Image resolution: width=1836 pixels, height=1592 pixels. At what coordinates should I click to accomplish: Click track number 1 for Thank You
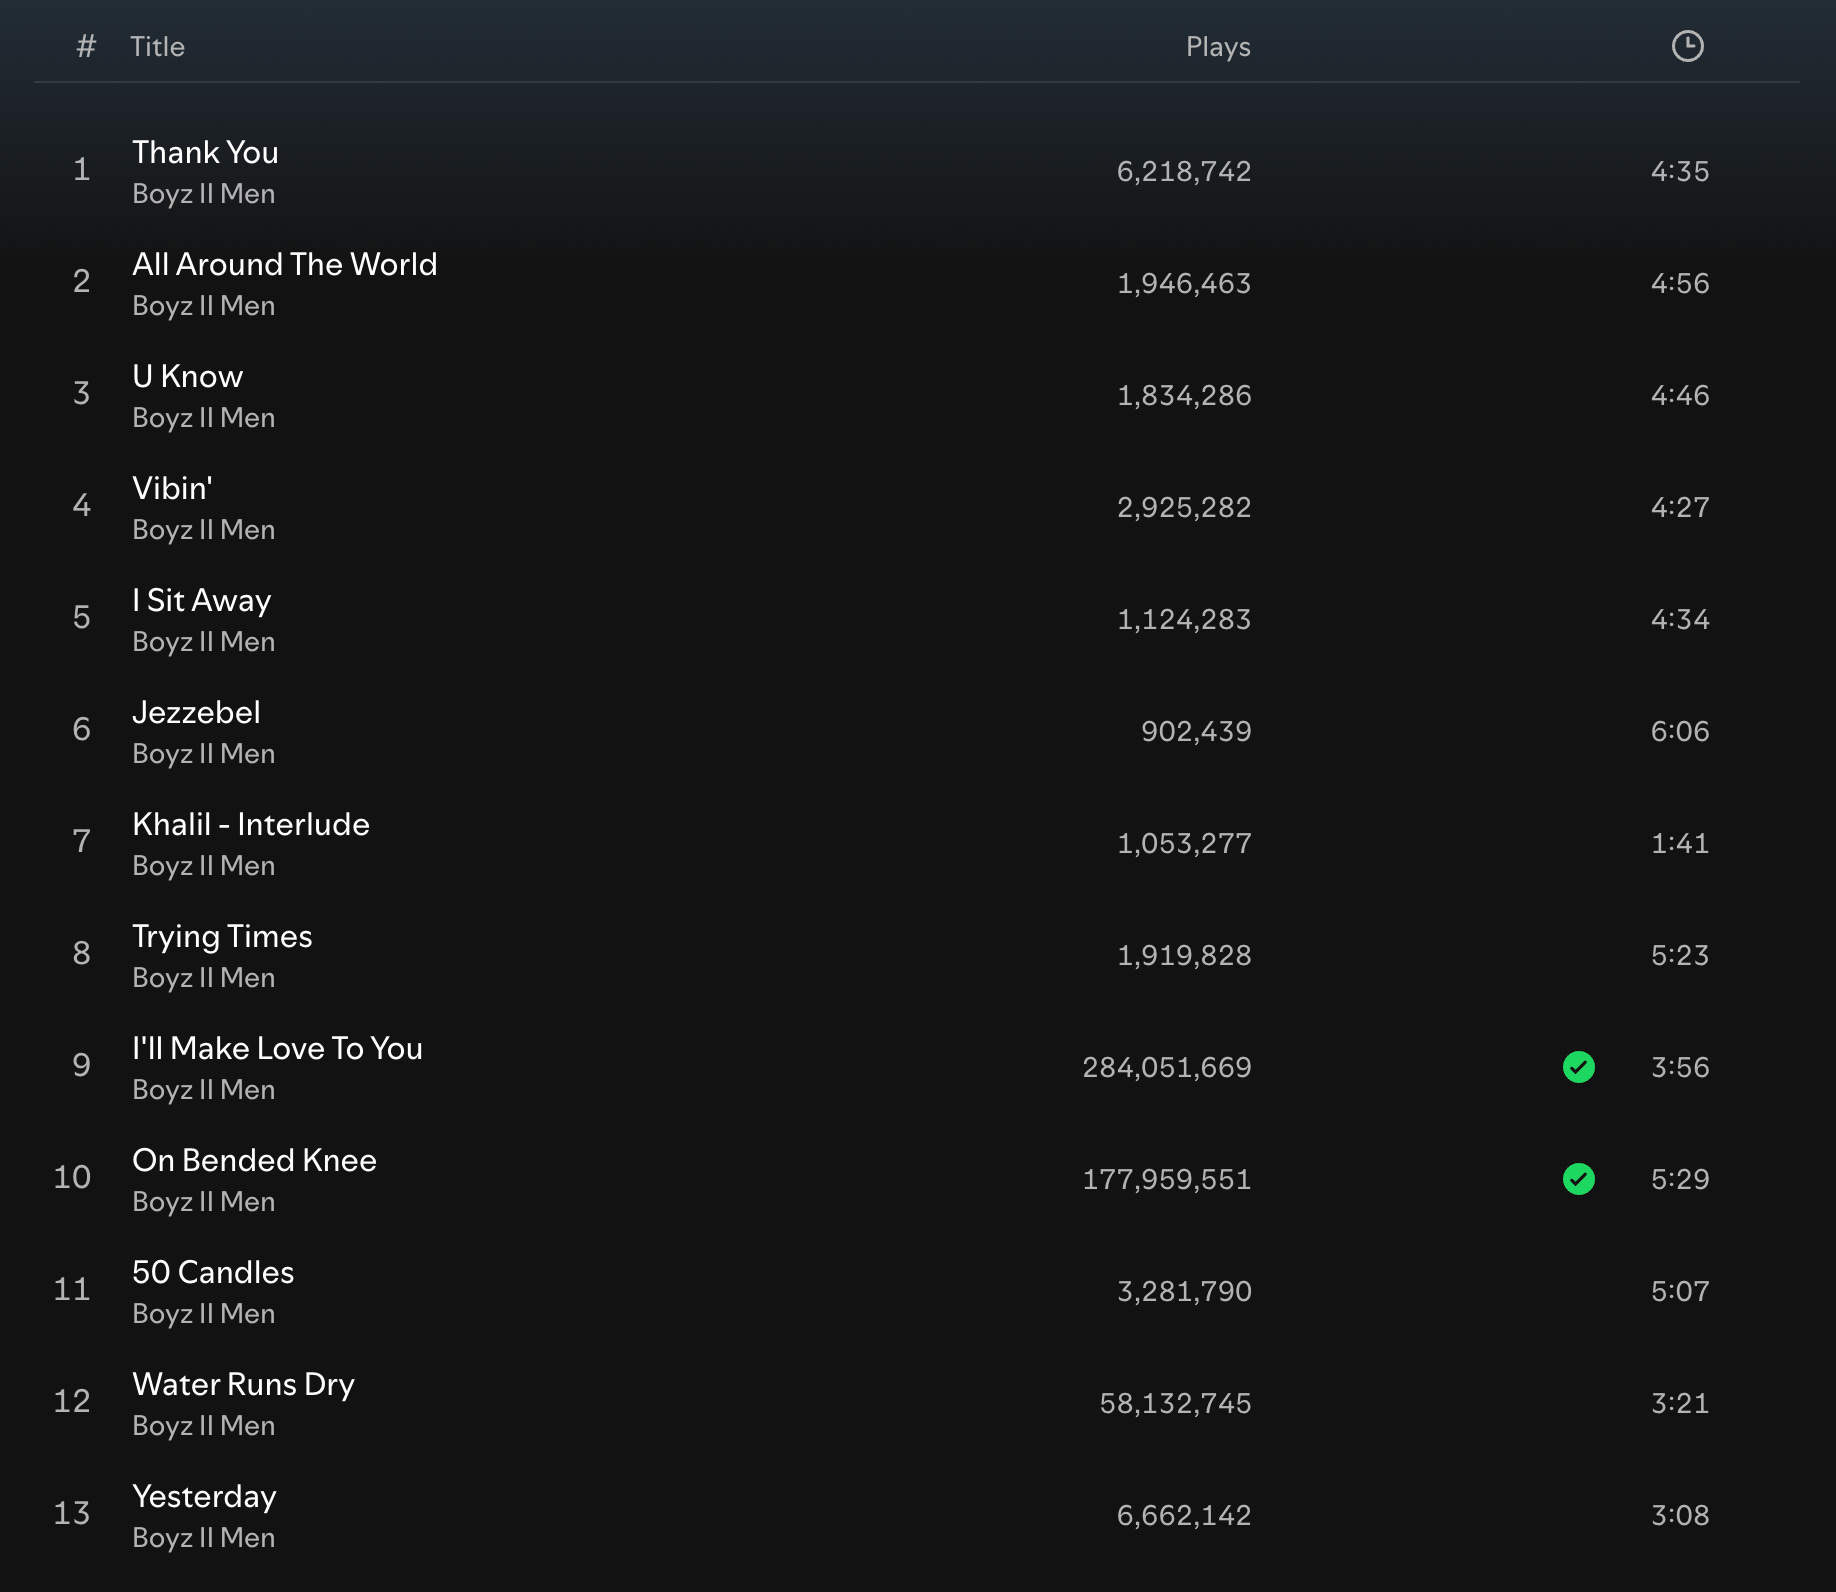[82, 169]
